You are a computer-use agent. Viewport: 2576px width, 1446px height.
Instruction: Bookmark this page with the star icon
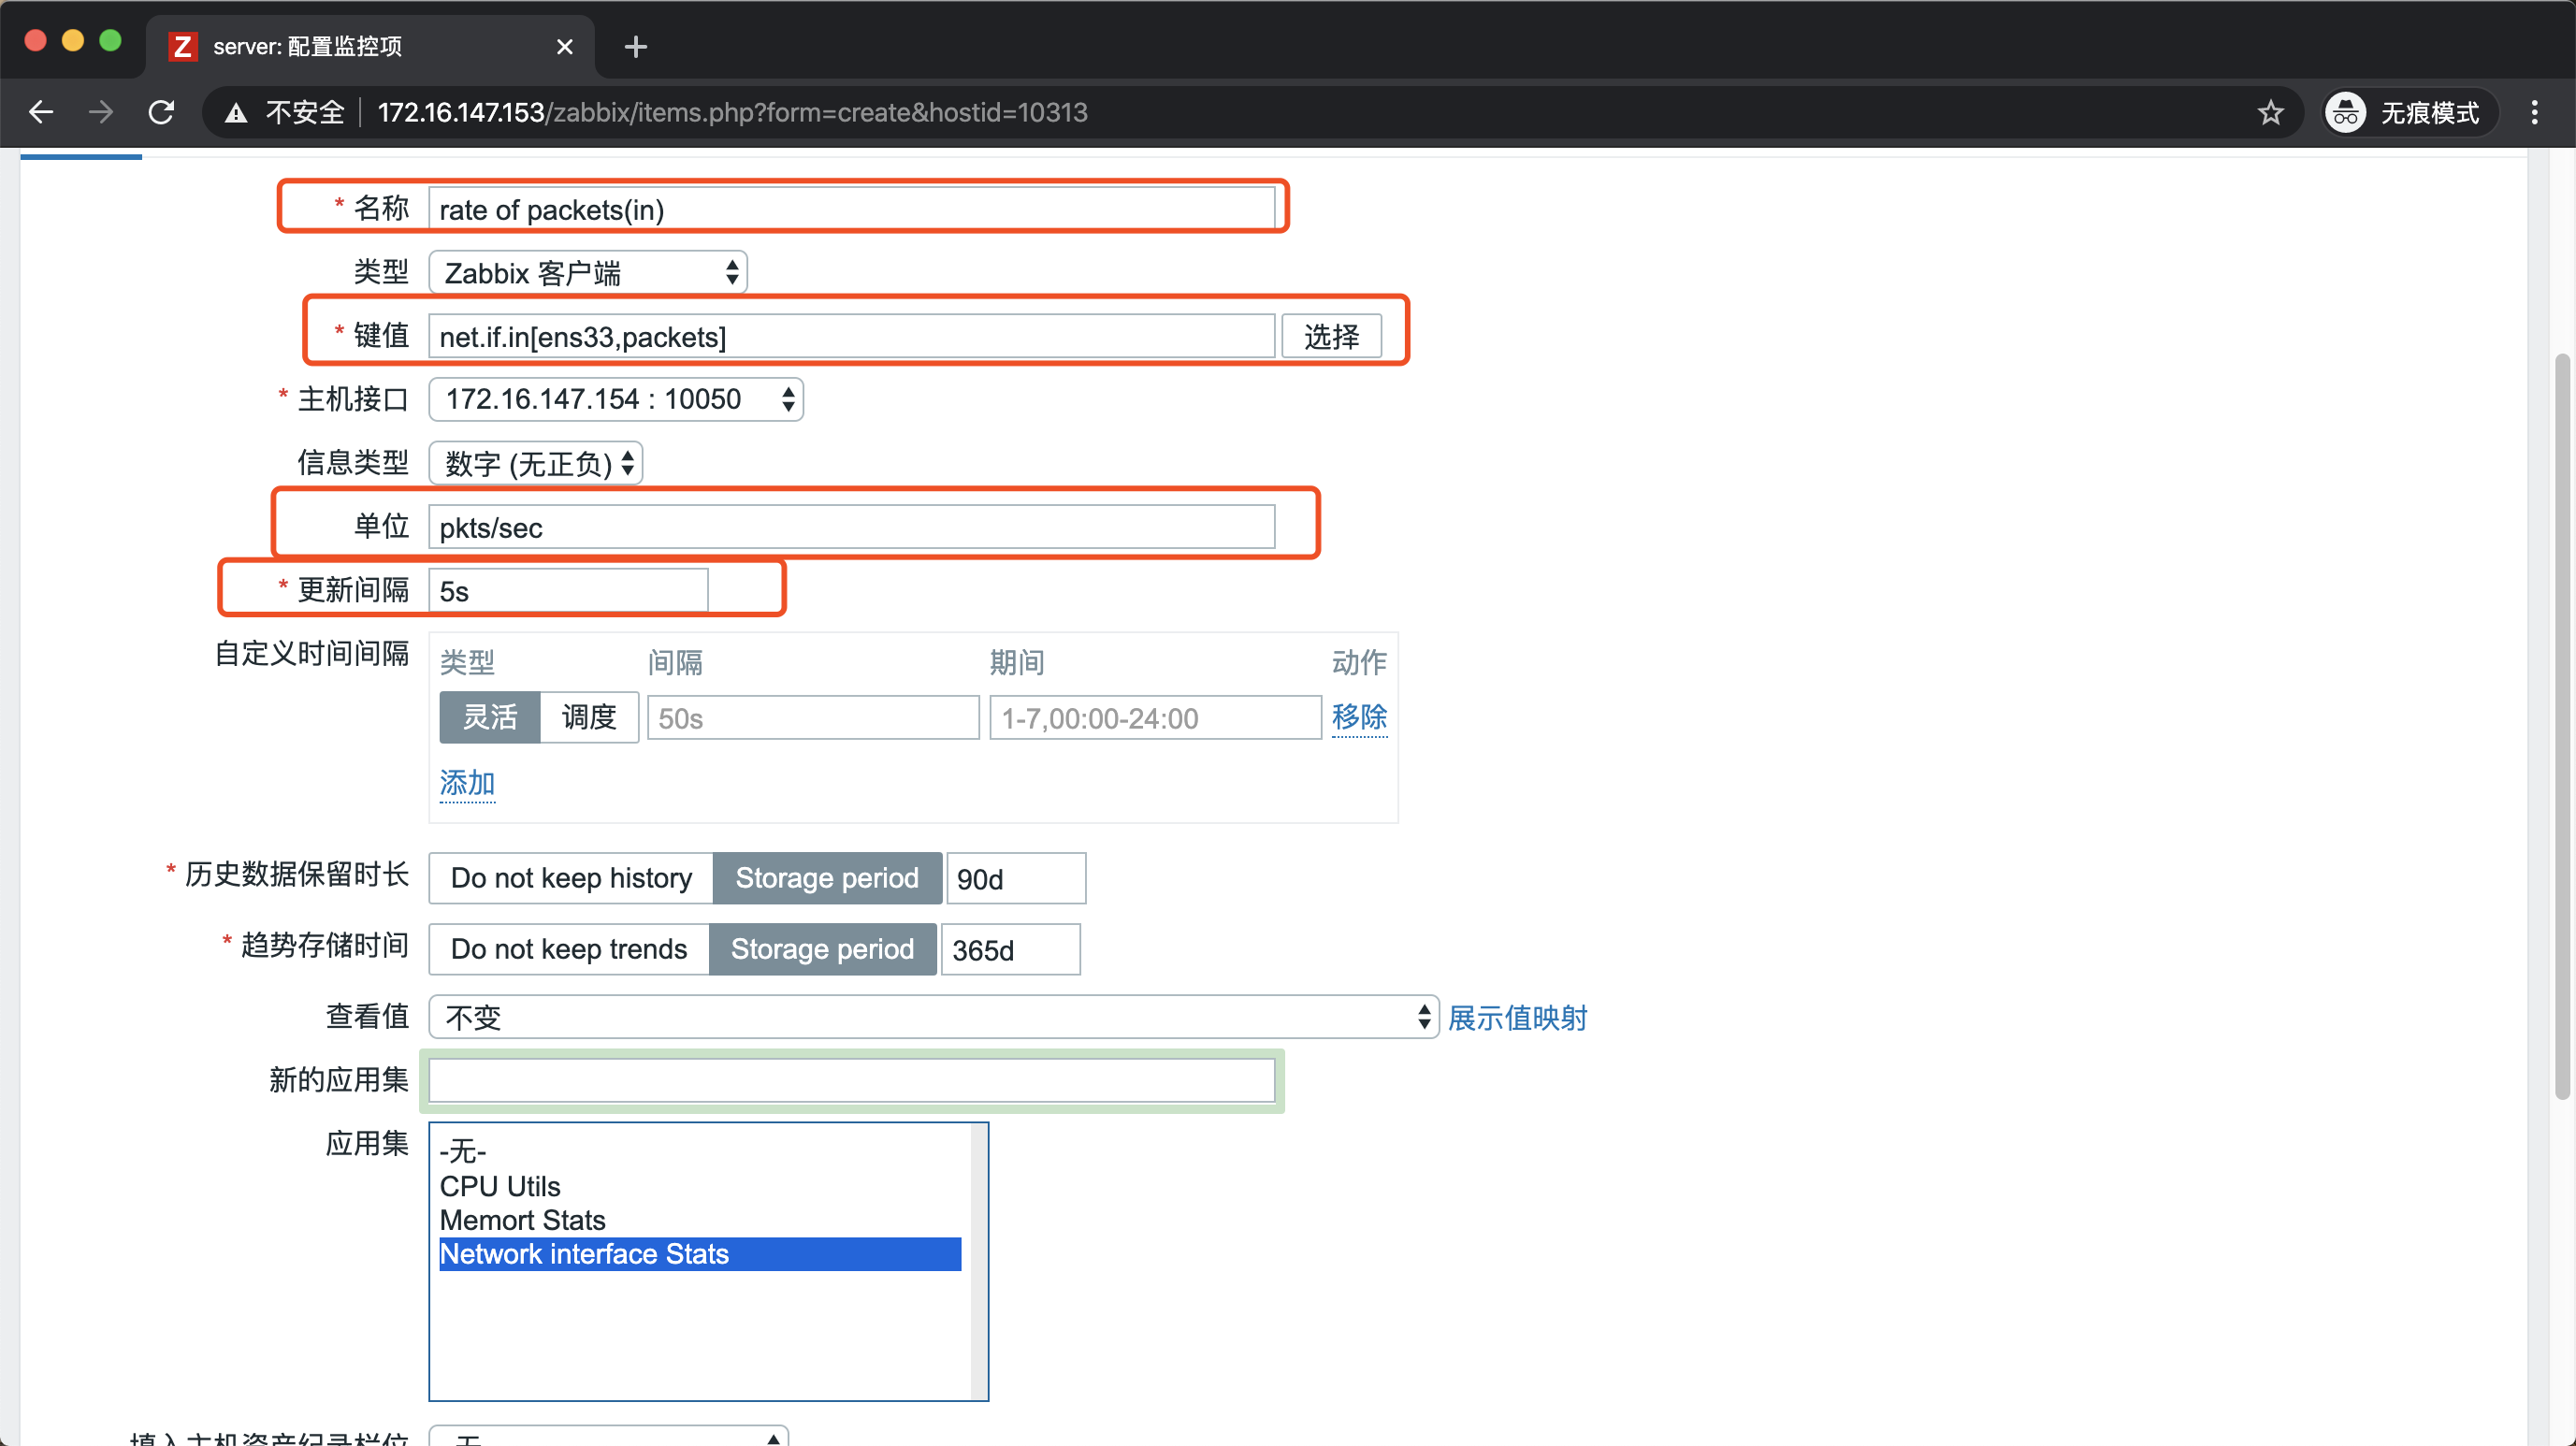click(x=2270, y=112)
